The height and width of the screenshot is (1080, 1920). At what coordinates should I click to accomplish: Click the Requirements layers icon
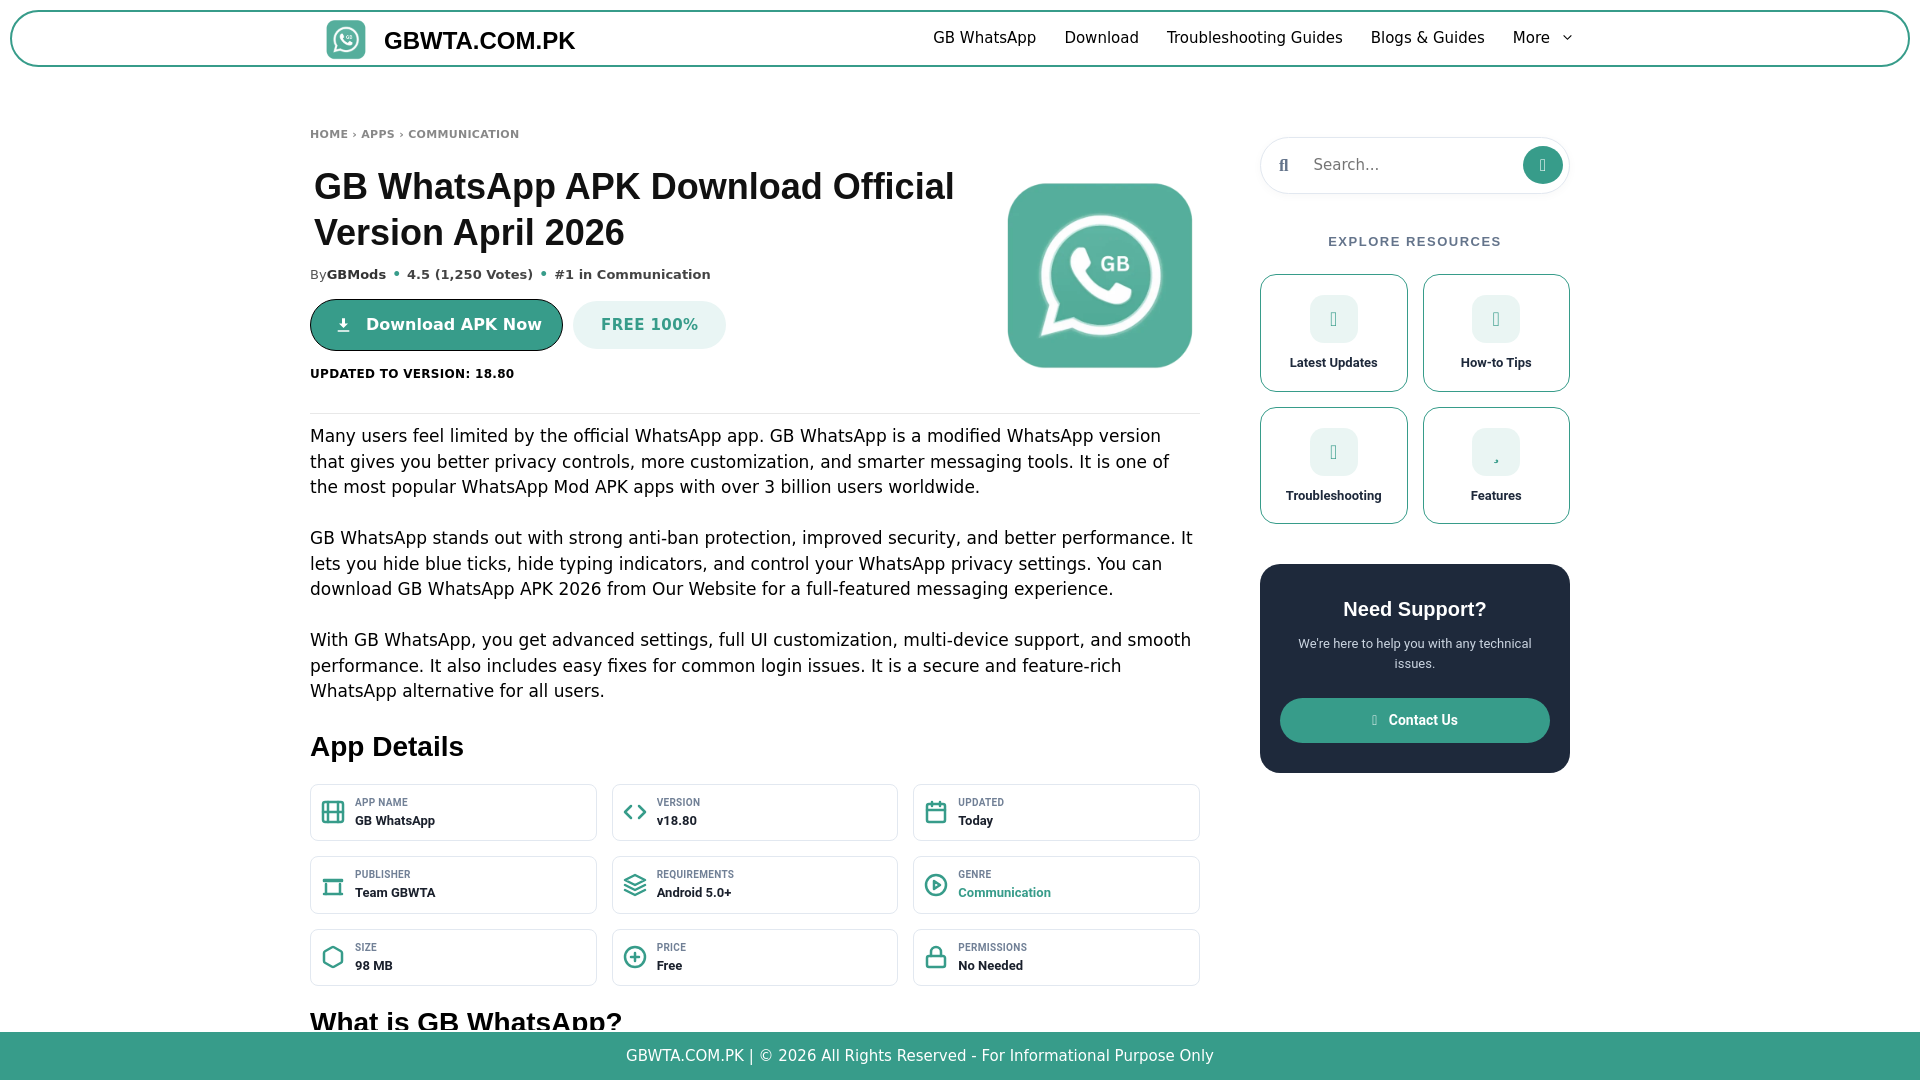coord(635,885)
